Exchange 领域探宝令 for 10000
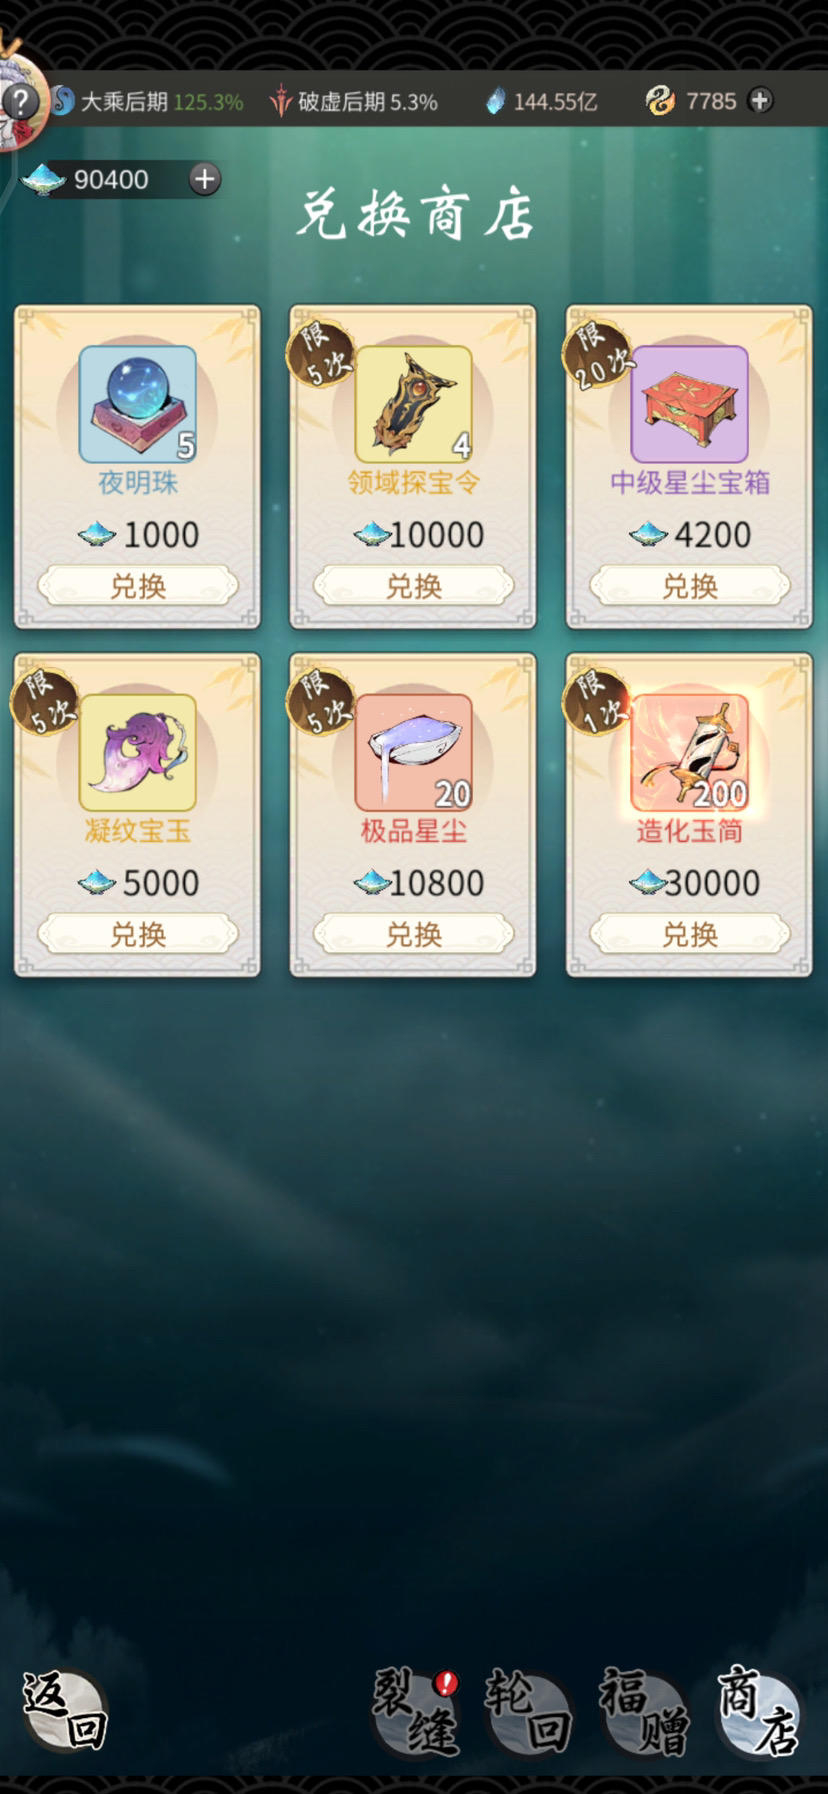 (414, 586)
